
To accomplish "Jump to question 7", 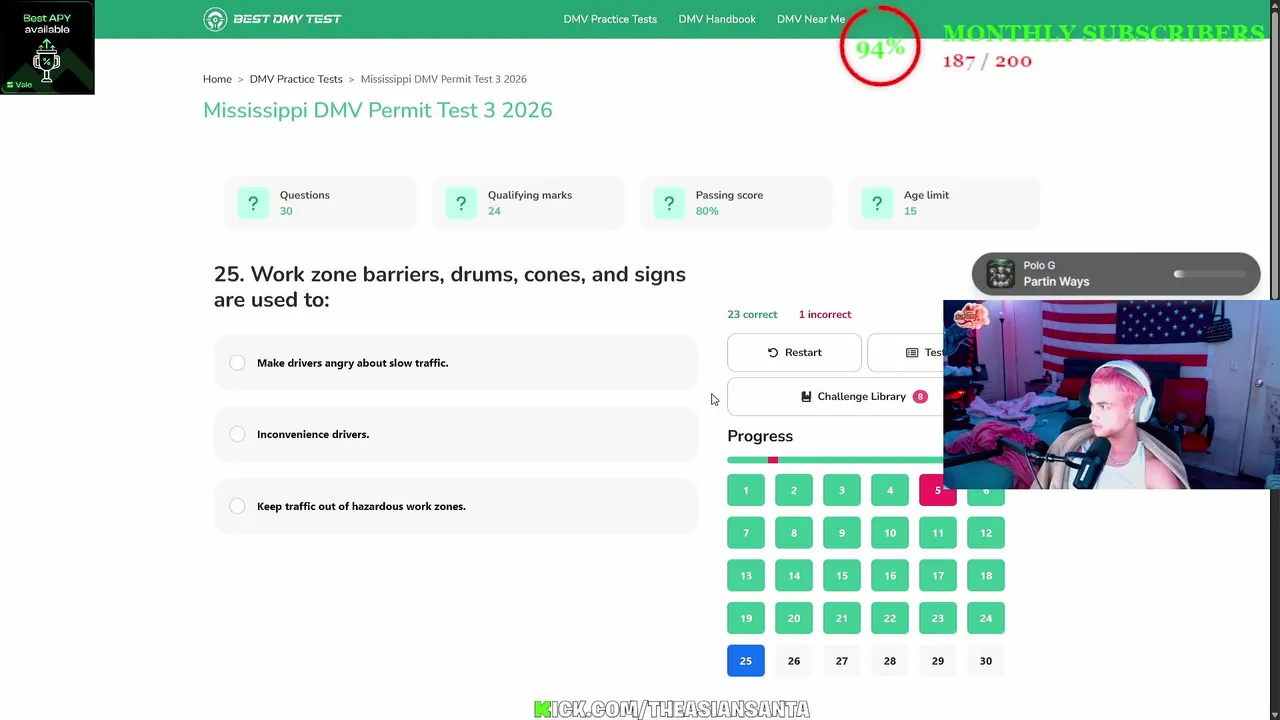I will (746, 533).
